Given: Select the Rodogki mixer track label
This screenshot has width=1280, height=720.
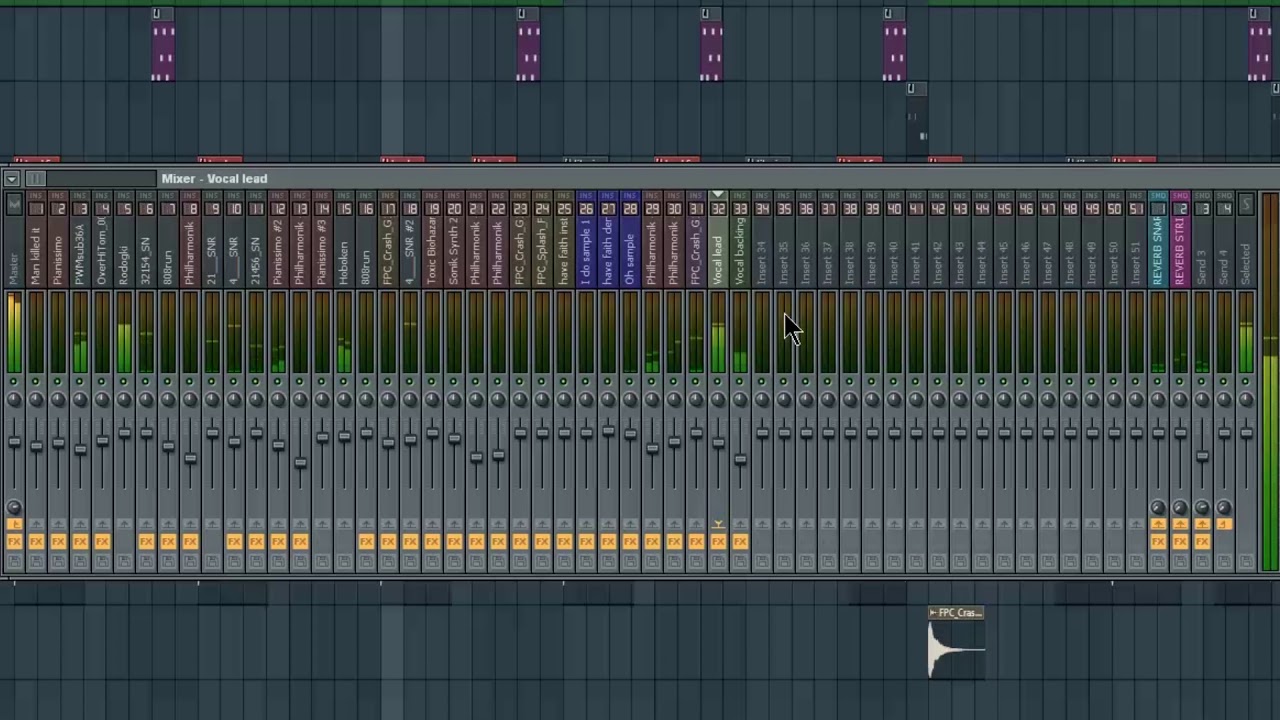Looking at the screenshot, I should click(124, 264).
